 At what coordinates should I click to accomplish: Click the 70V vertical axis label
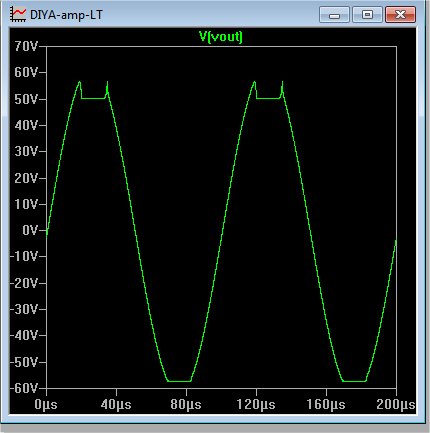tap(26, 46)
